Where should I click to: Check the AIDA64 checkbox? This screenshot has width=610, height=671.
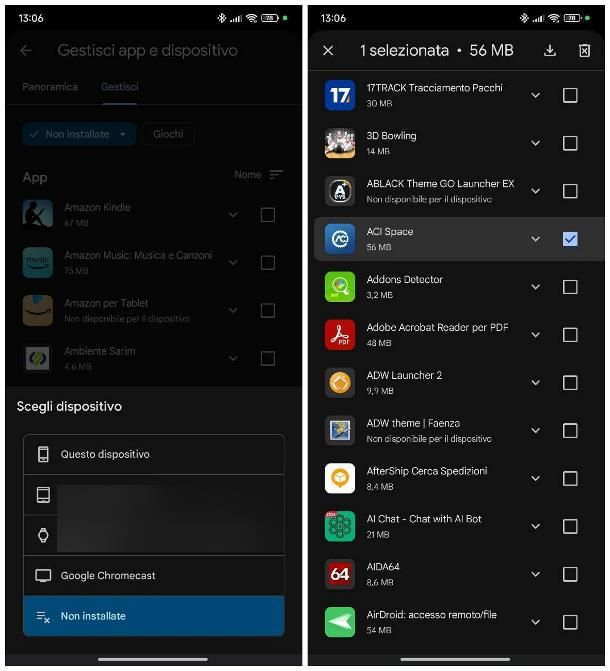570,574
